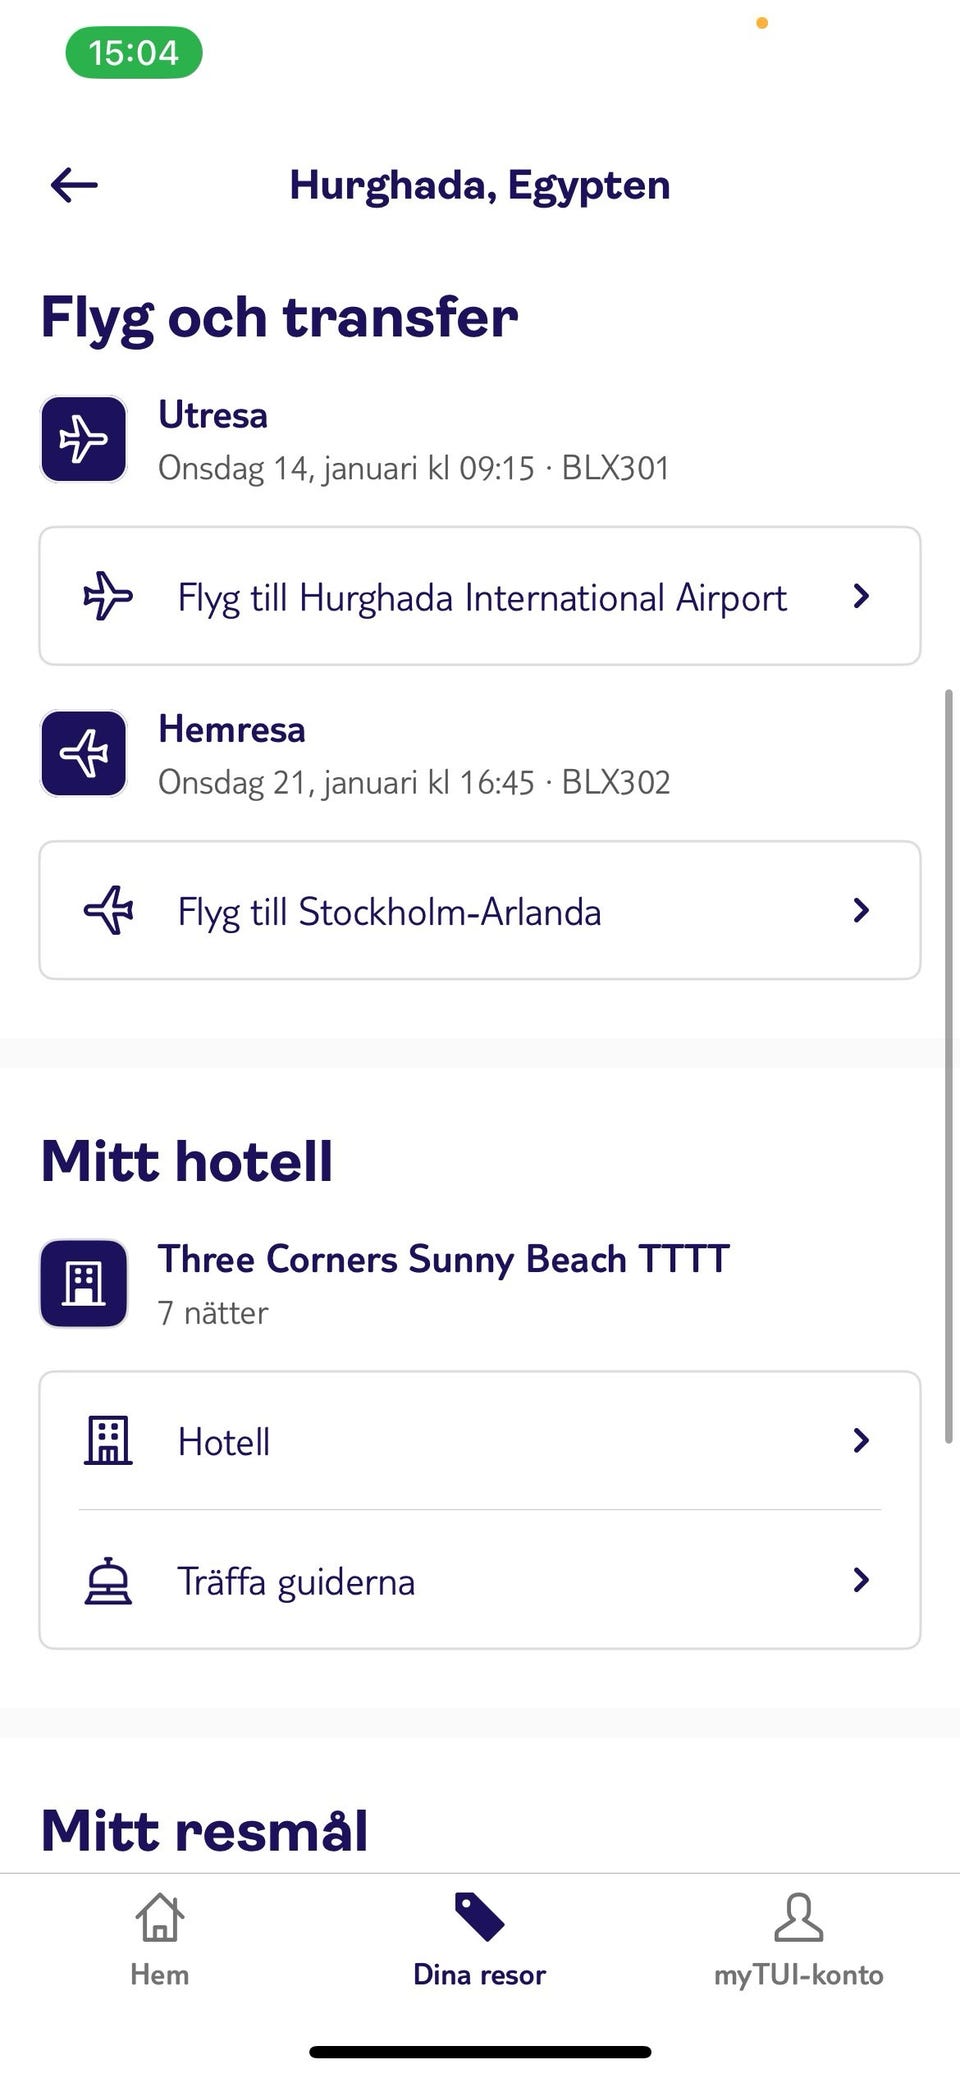Tap the Utresa departure plane icon
Image resolution: width=960 pixels, height=2078 pixels.
click(x=84, y=439)
